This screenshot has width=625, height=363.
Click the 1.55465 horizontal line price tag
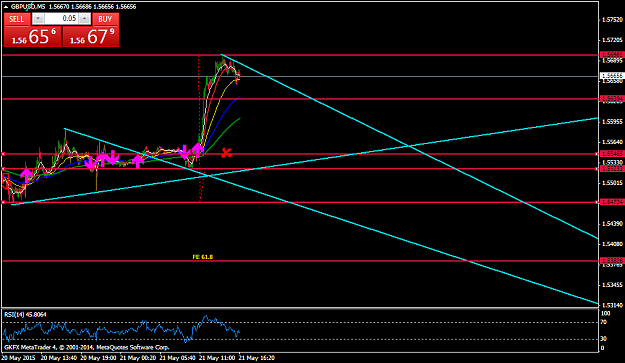coord(612,153)
